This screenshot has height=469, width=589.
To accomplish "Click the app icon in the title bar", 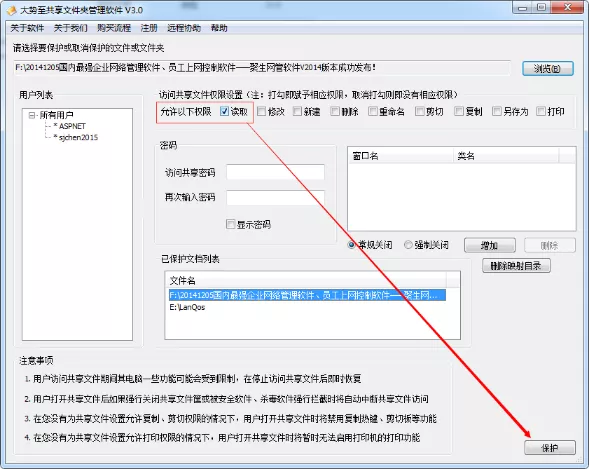I will (x=11, y=10).
